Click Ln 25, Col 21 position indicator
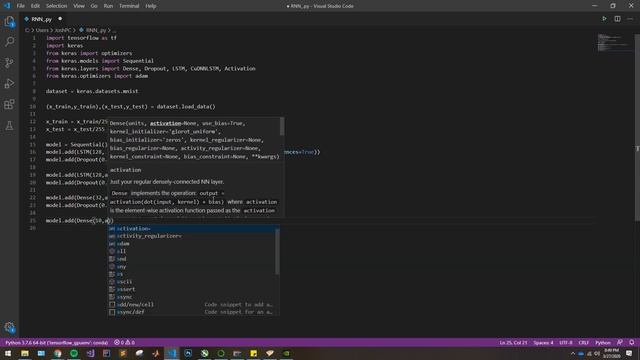The height and width of the screenshot is (360, 640). [513, 342]
